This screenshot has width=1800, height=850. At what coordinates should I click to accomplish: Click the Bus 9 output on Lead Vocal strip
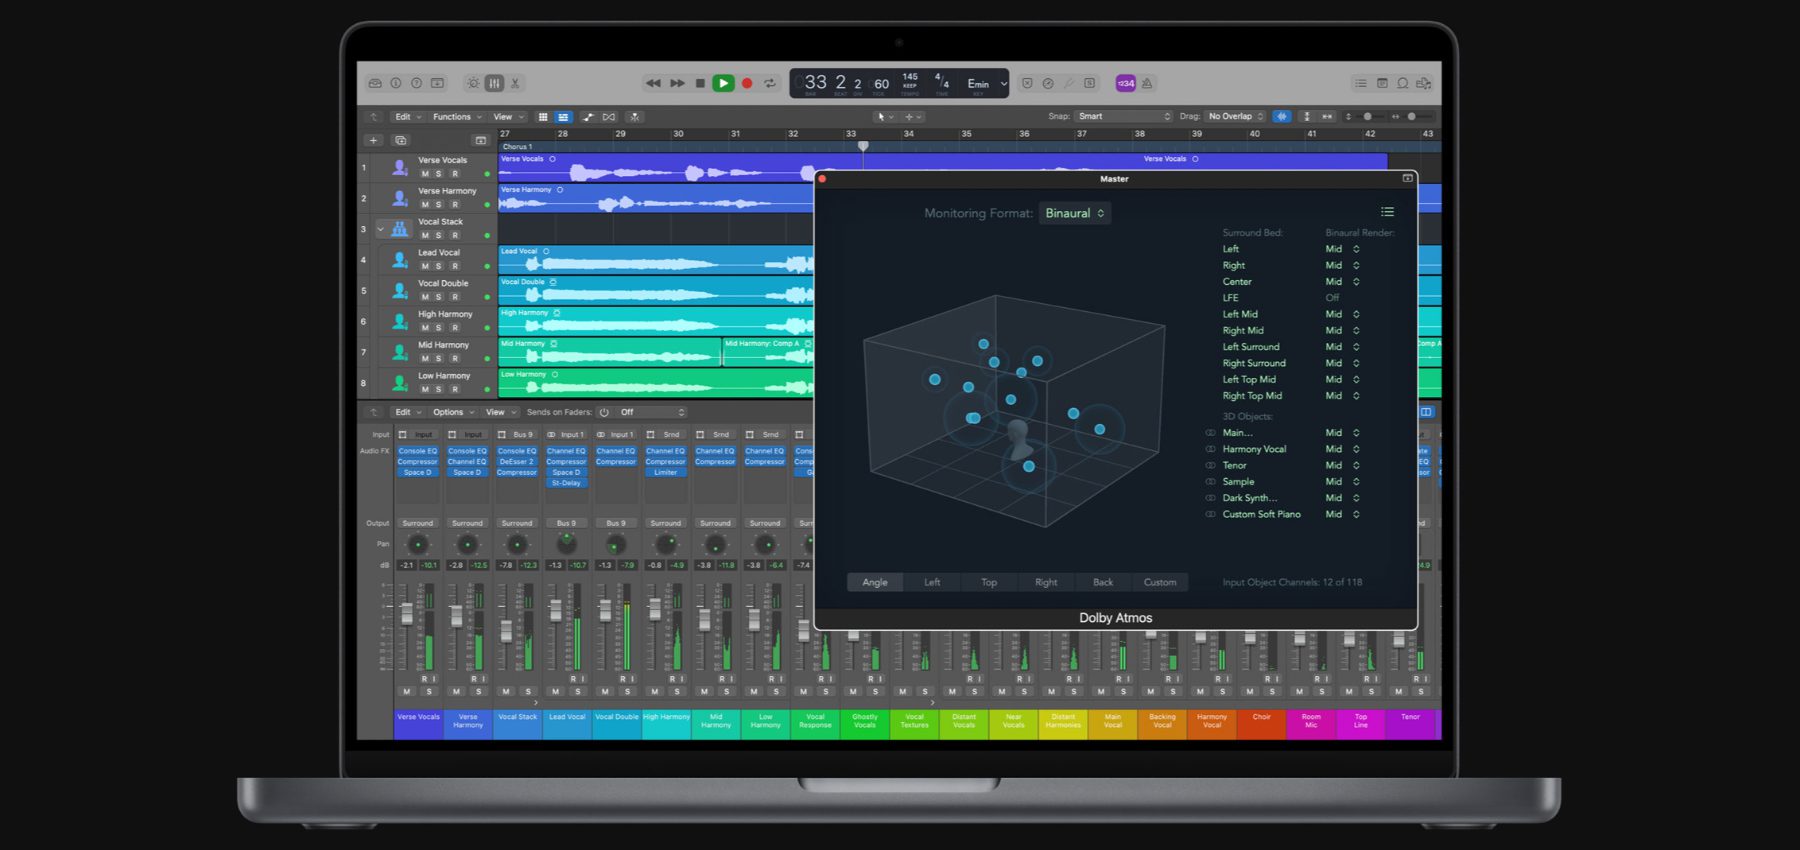click(566, 523)
